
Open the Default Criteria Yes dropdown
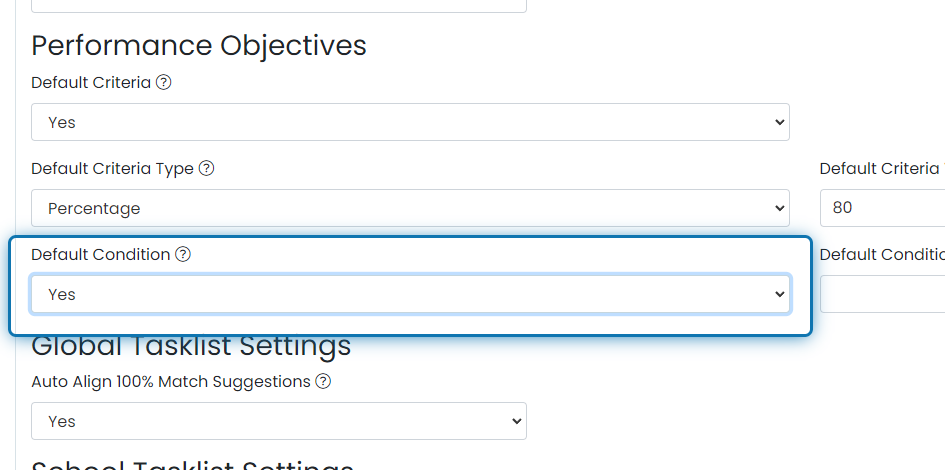pos(410,122)
